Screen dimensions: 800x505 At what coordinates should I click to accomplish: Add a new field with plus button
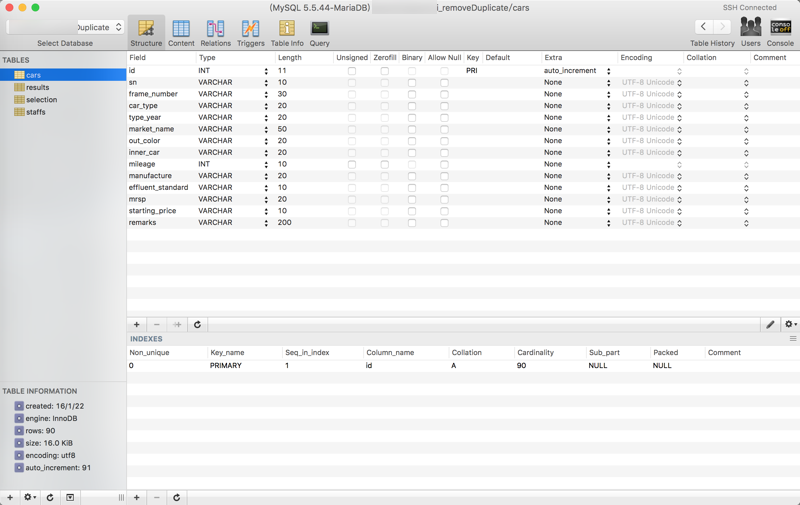(137, 324)
